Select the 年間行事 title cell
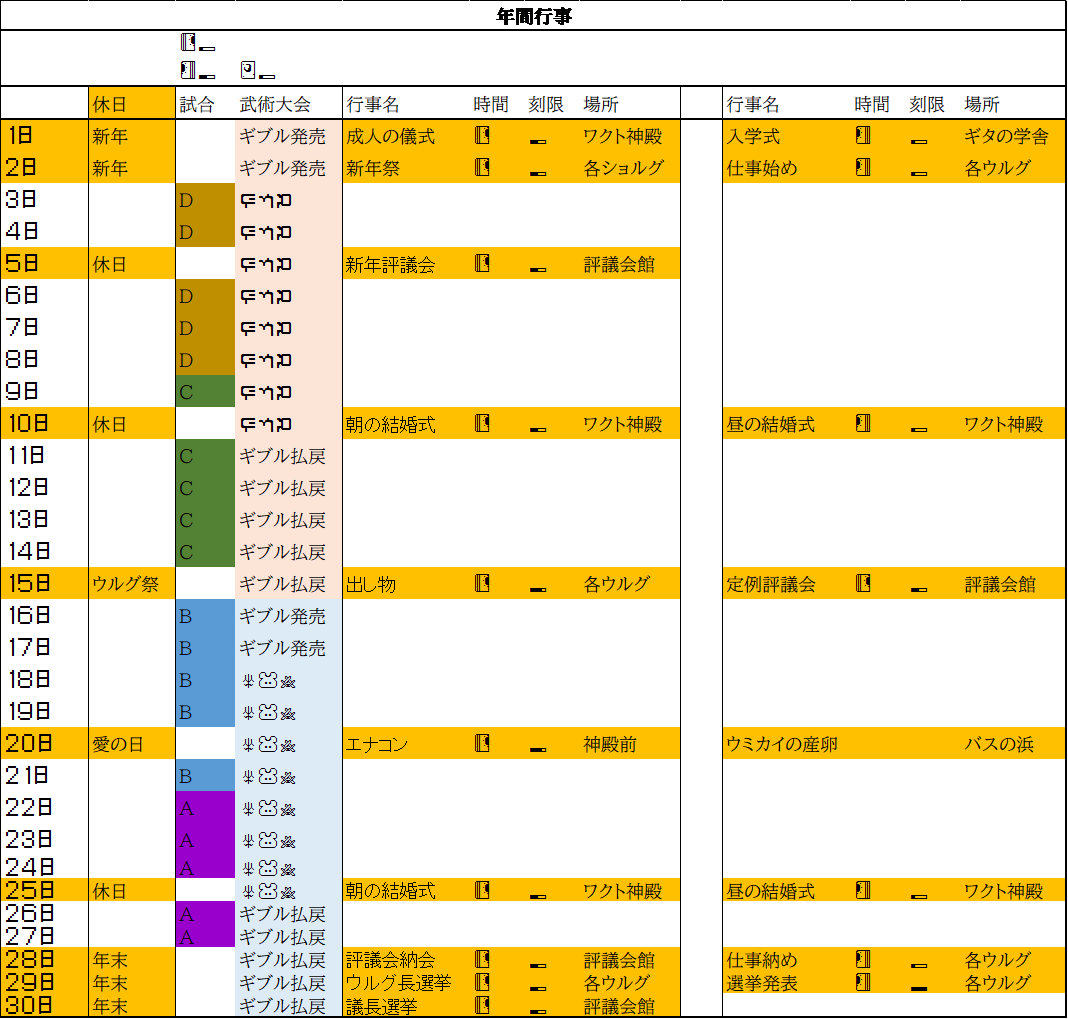This screenshot has height=1019, width=1068. [x=533, y=16]
